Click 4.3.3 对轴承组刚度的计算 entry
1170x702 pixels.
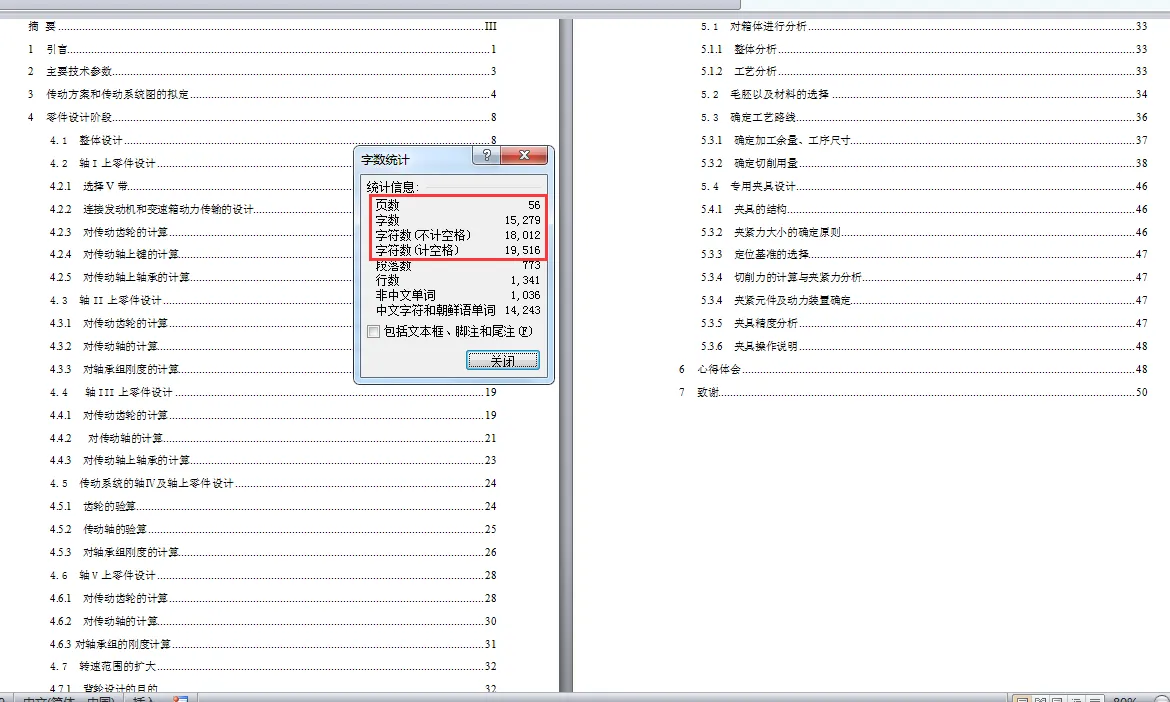click(x=201, y=369)
